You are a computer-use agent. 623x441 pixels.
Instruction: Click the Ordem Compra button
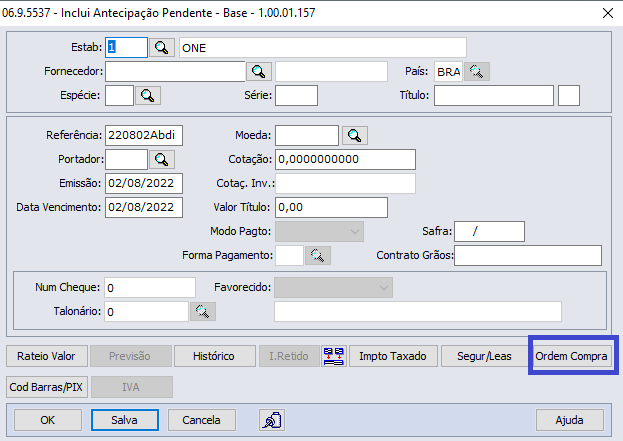click(571, 356)
